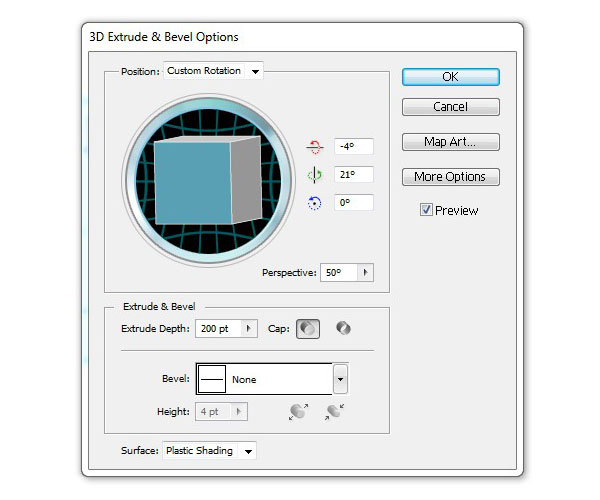Click the Z-axis rotation field showing 0°
Viewport: 600px width, 500px height.
354,202
